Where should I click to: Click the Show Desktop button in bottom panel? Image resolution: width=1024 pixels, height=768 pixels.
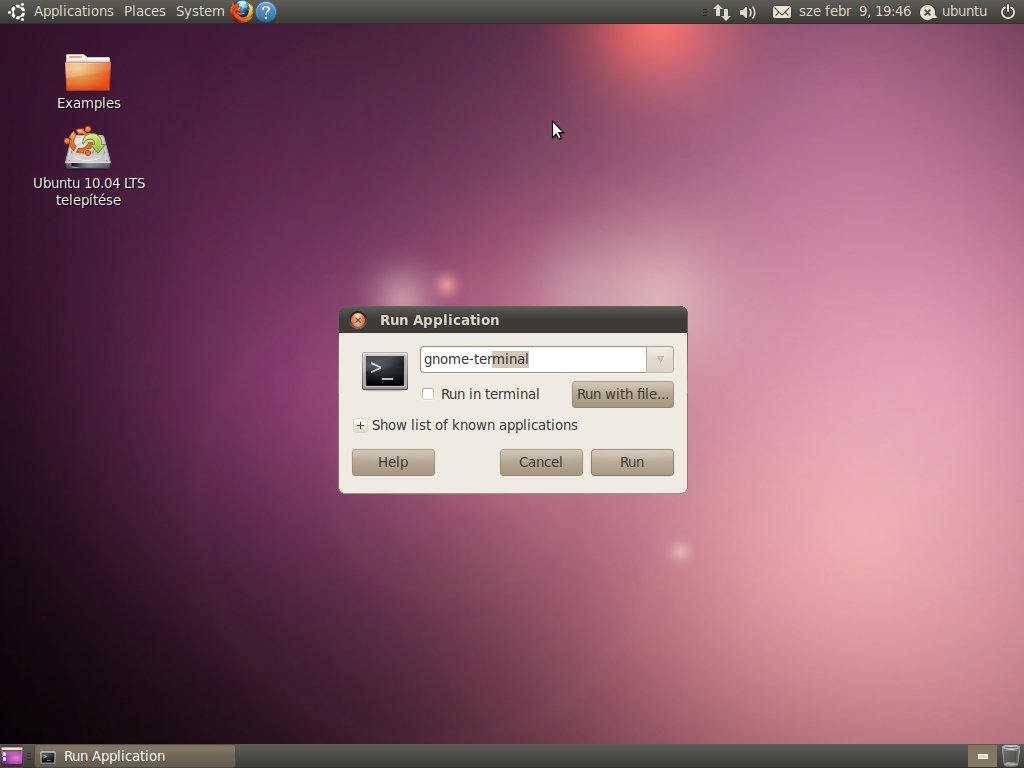point(12,756)
